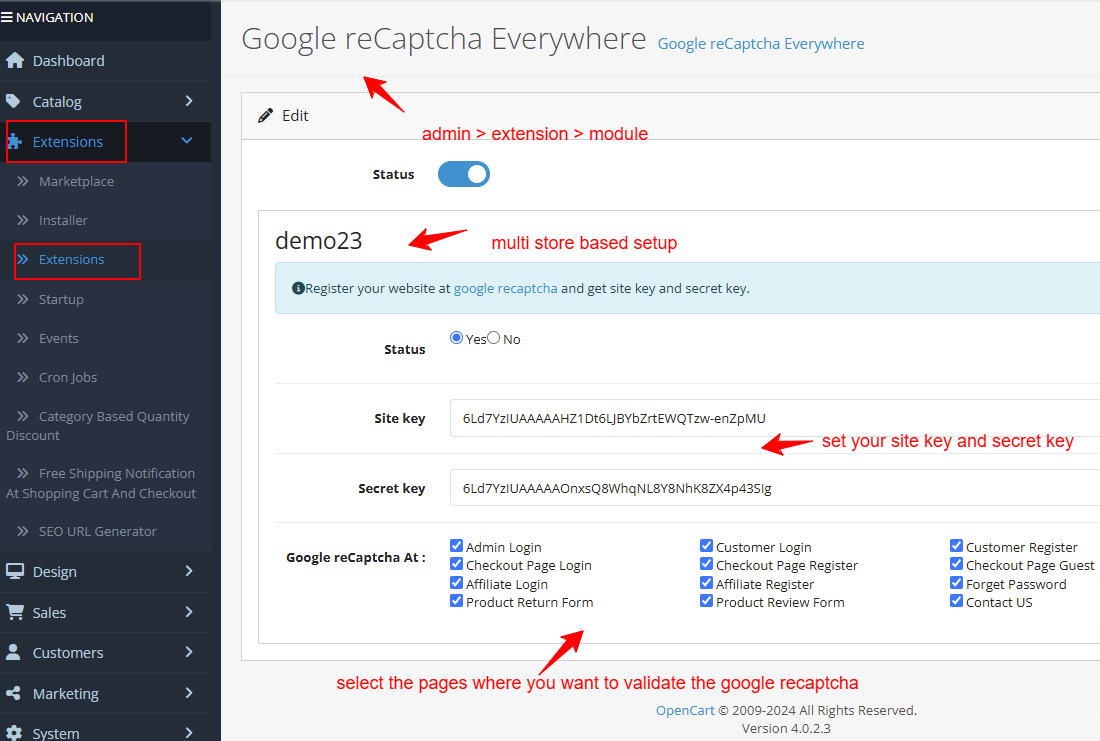Click the Customers person icon
Screen dimensions: 1100x741
[13, 653]
